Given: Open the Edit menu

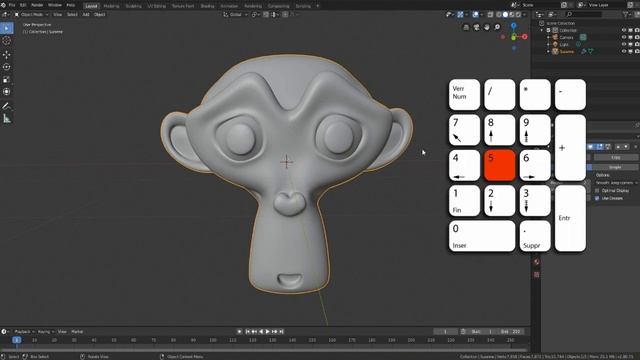Looking at the screenshot, I should [x=23, y=5].
